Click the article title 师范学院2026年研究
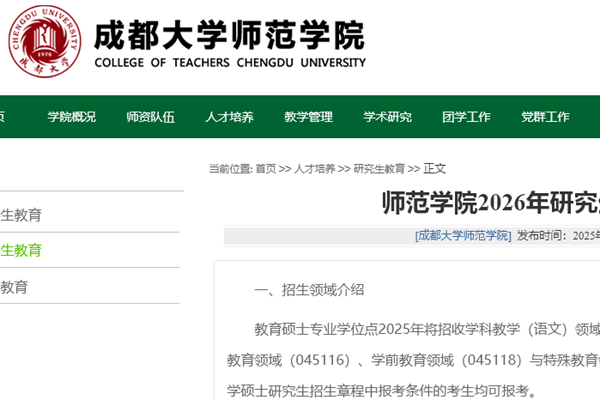 (x=491, y=202)
